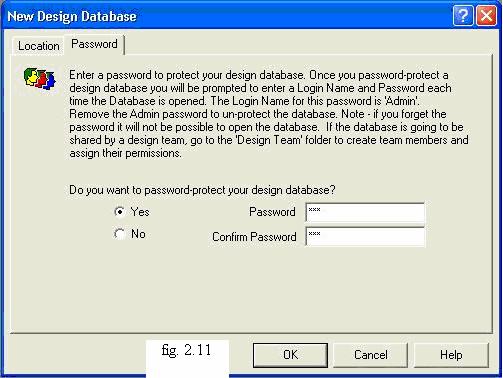
Task: Switch to the Location tab
Action: pyautogui.click(x=38, y=46)
